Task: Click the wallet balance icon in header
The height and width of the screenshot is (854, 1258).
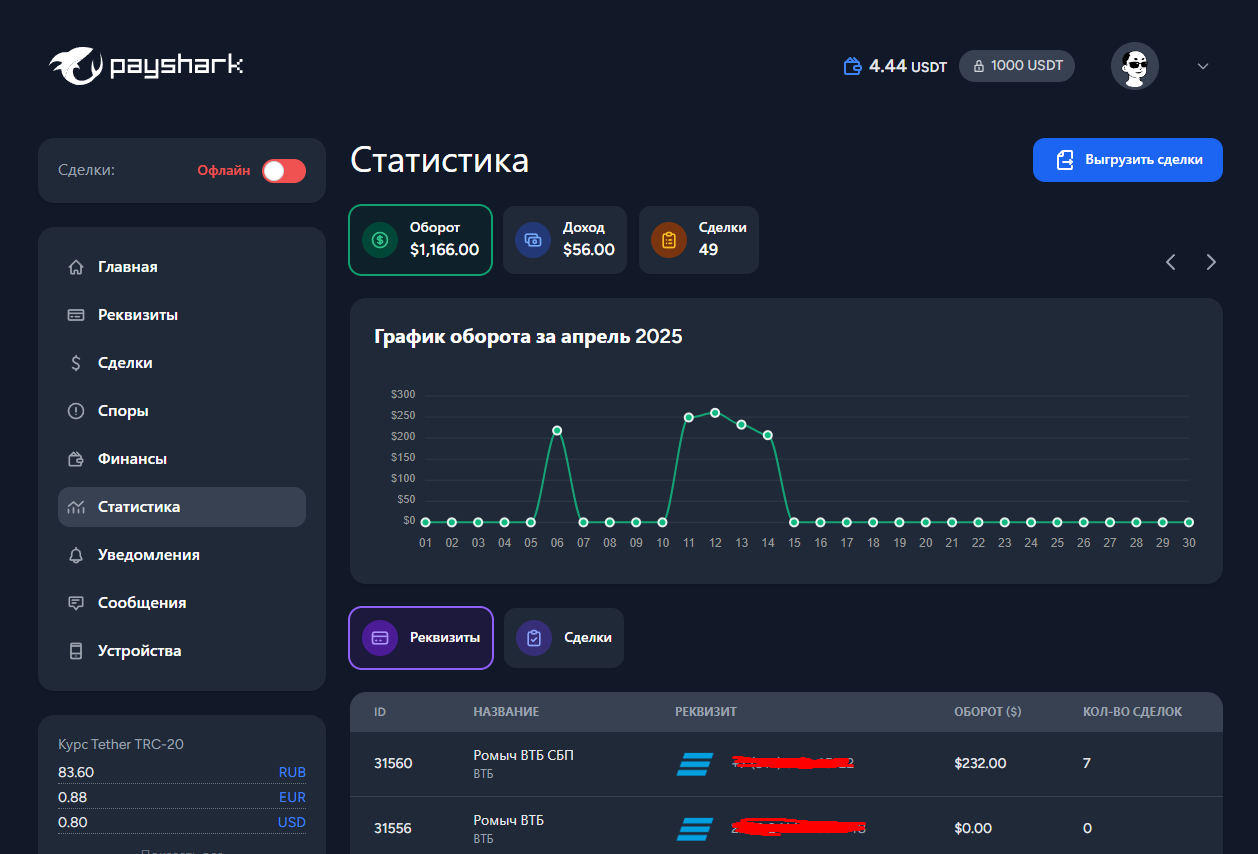Action: click(853, 67)
